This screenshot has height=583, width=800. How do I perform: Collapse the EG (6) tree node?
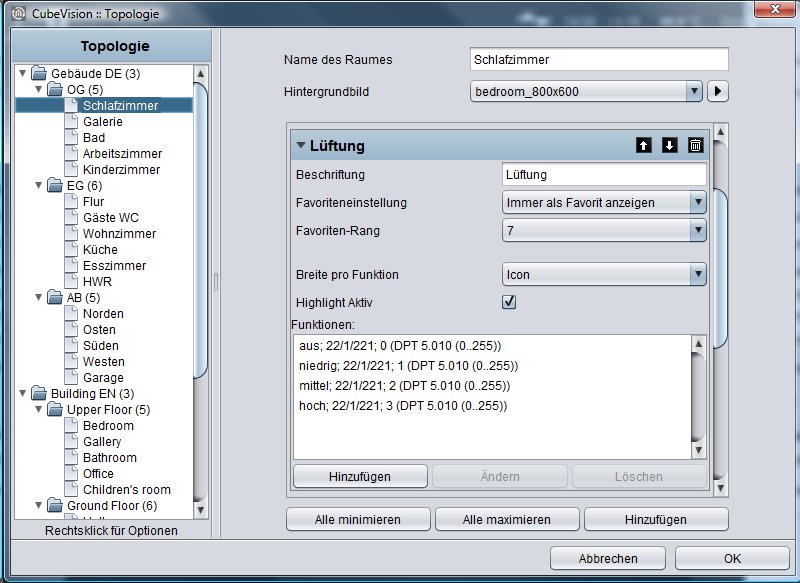coord(38,185)
